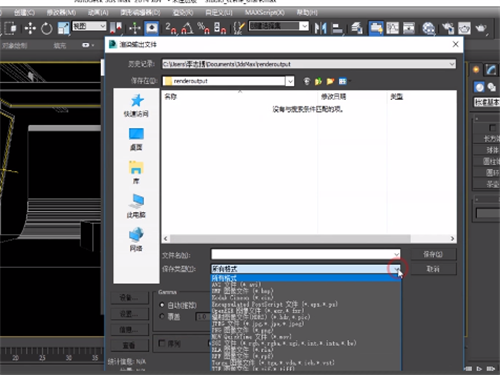Image resolution: width=500 pixels, height=375 pixels.
Task: Open Curve Editor icon
Action: point(392,28)
